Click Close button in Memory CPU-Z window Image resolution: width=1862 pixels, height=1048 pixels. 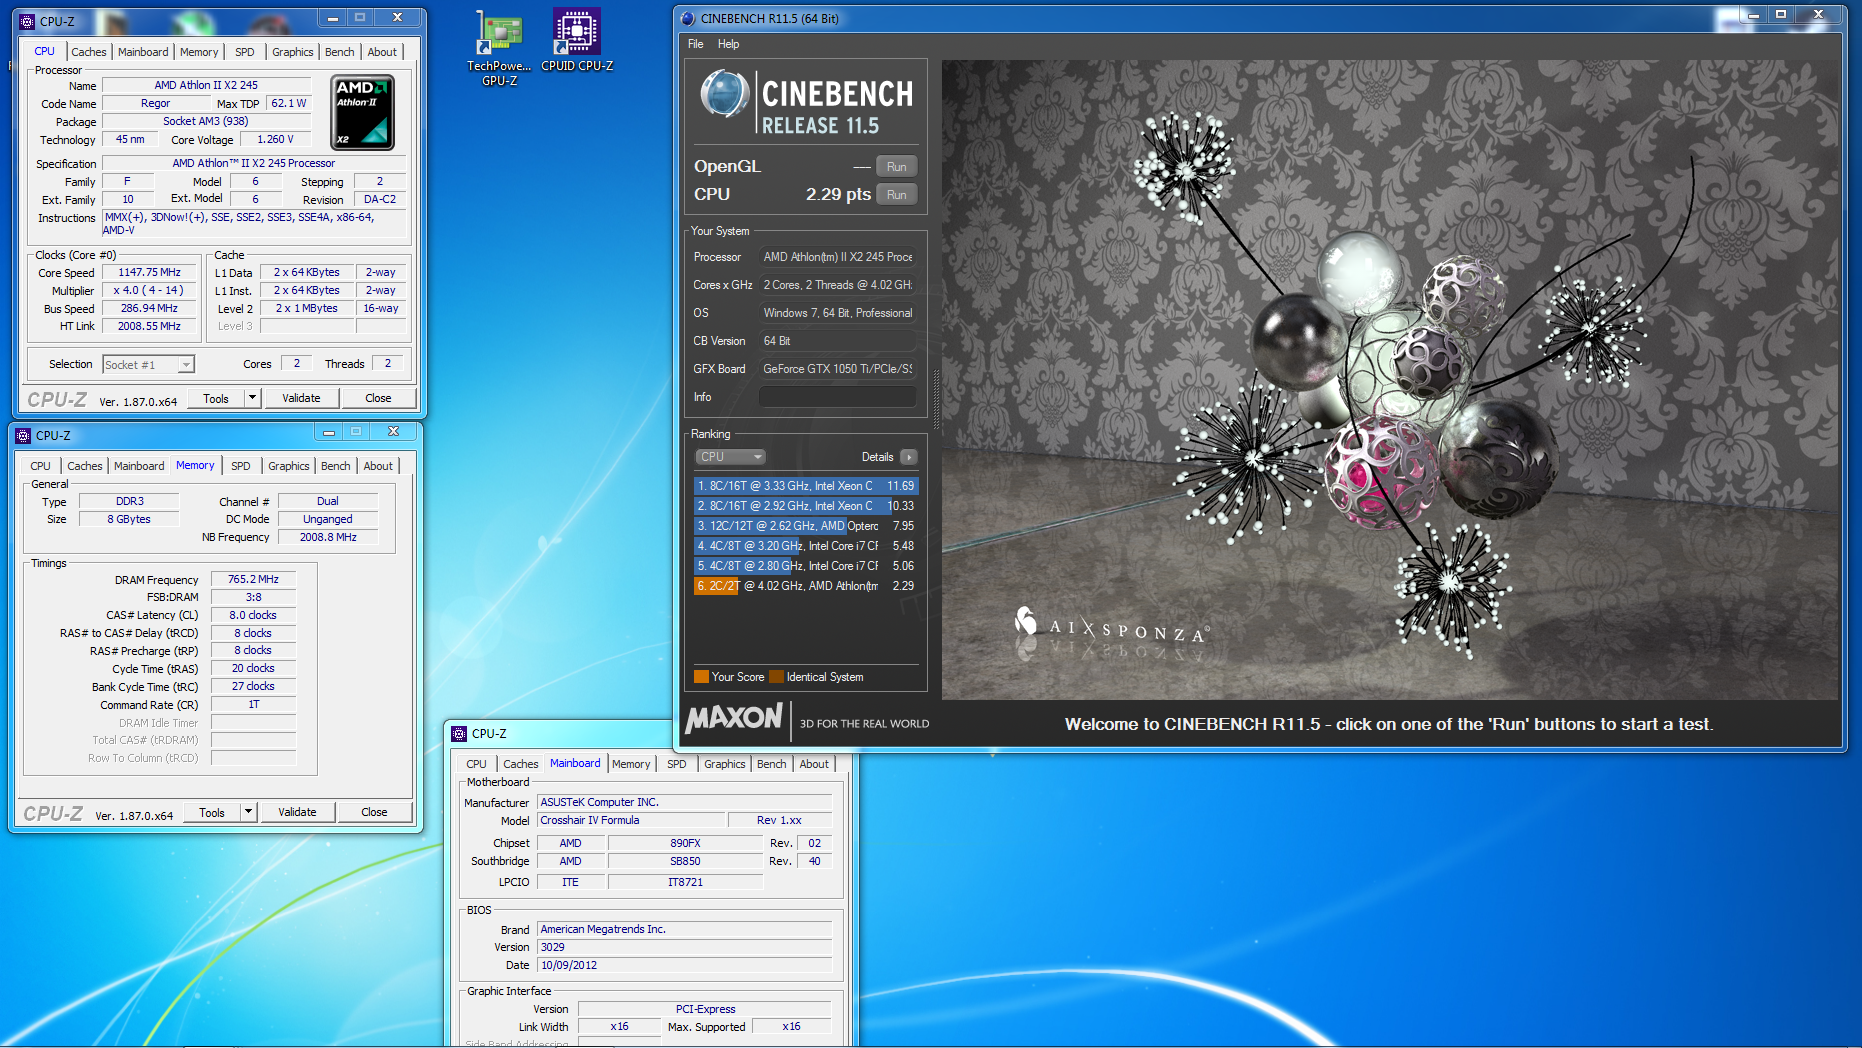(374, 812)
